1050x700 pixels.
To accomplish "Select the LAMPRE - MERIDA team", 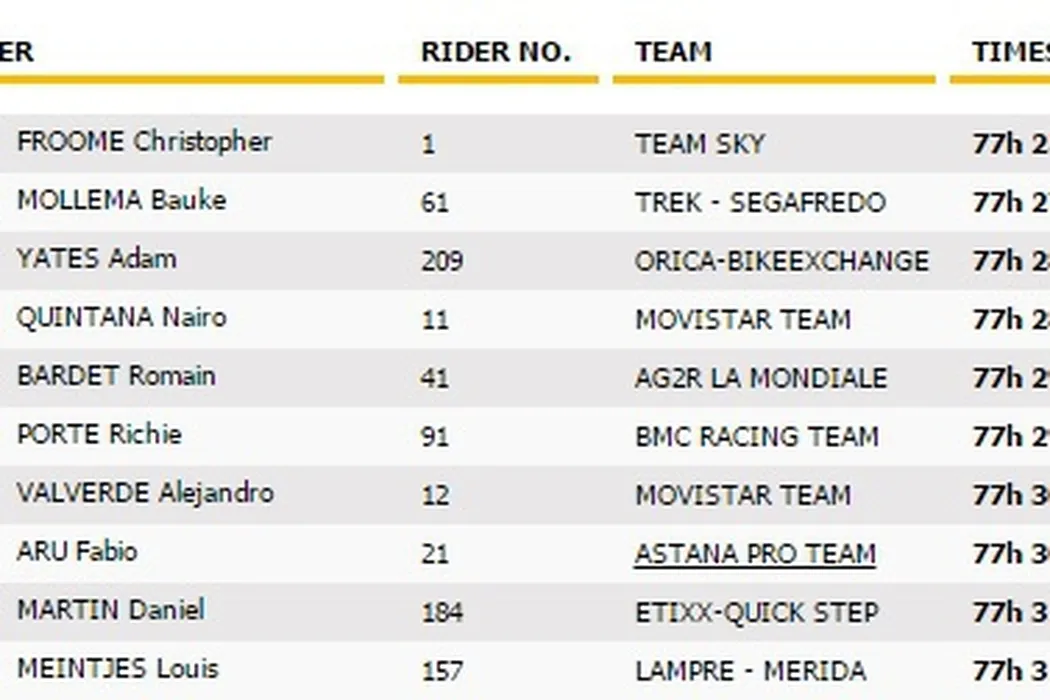I will [750, 671].
